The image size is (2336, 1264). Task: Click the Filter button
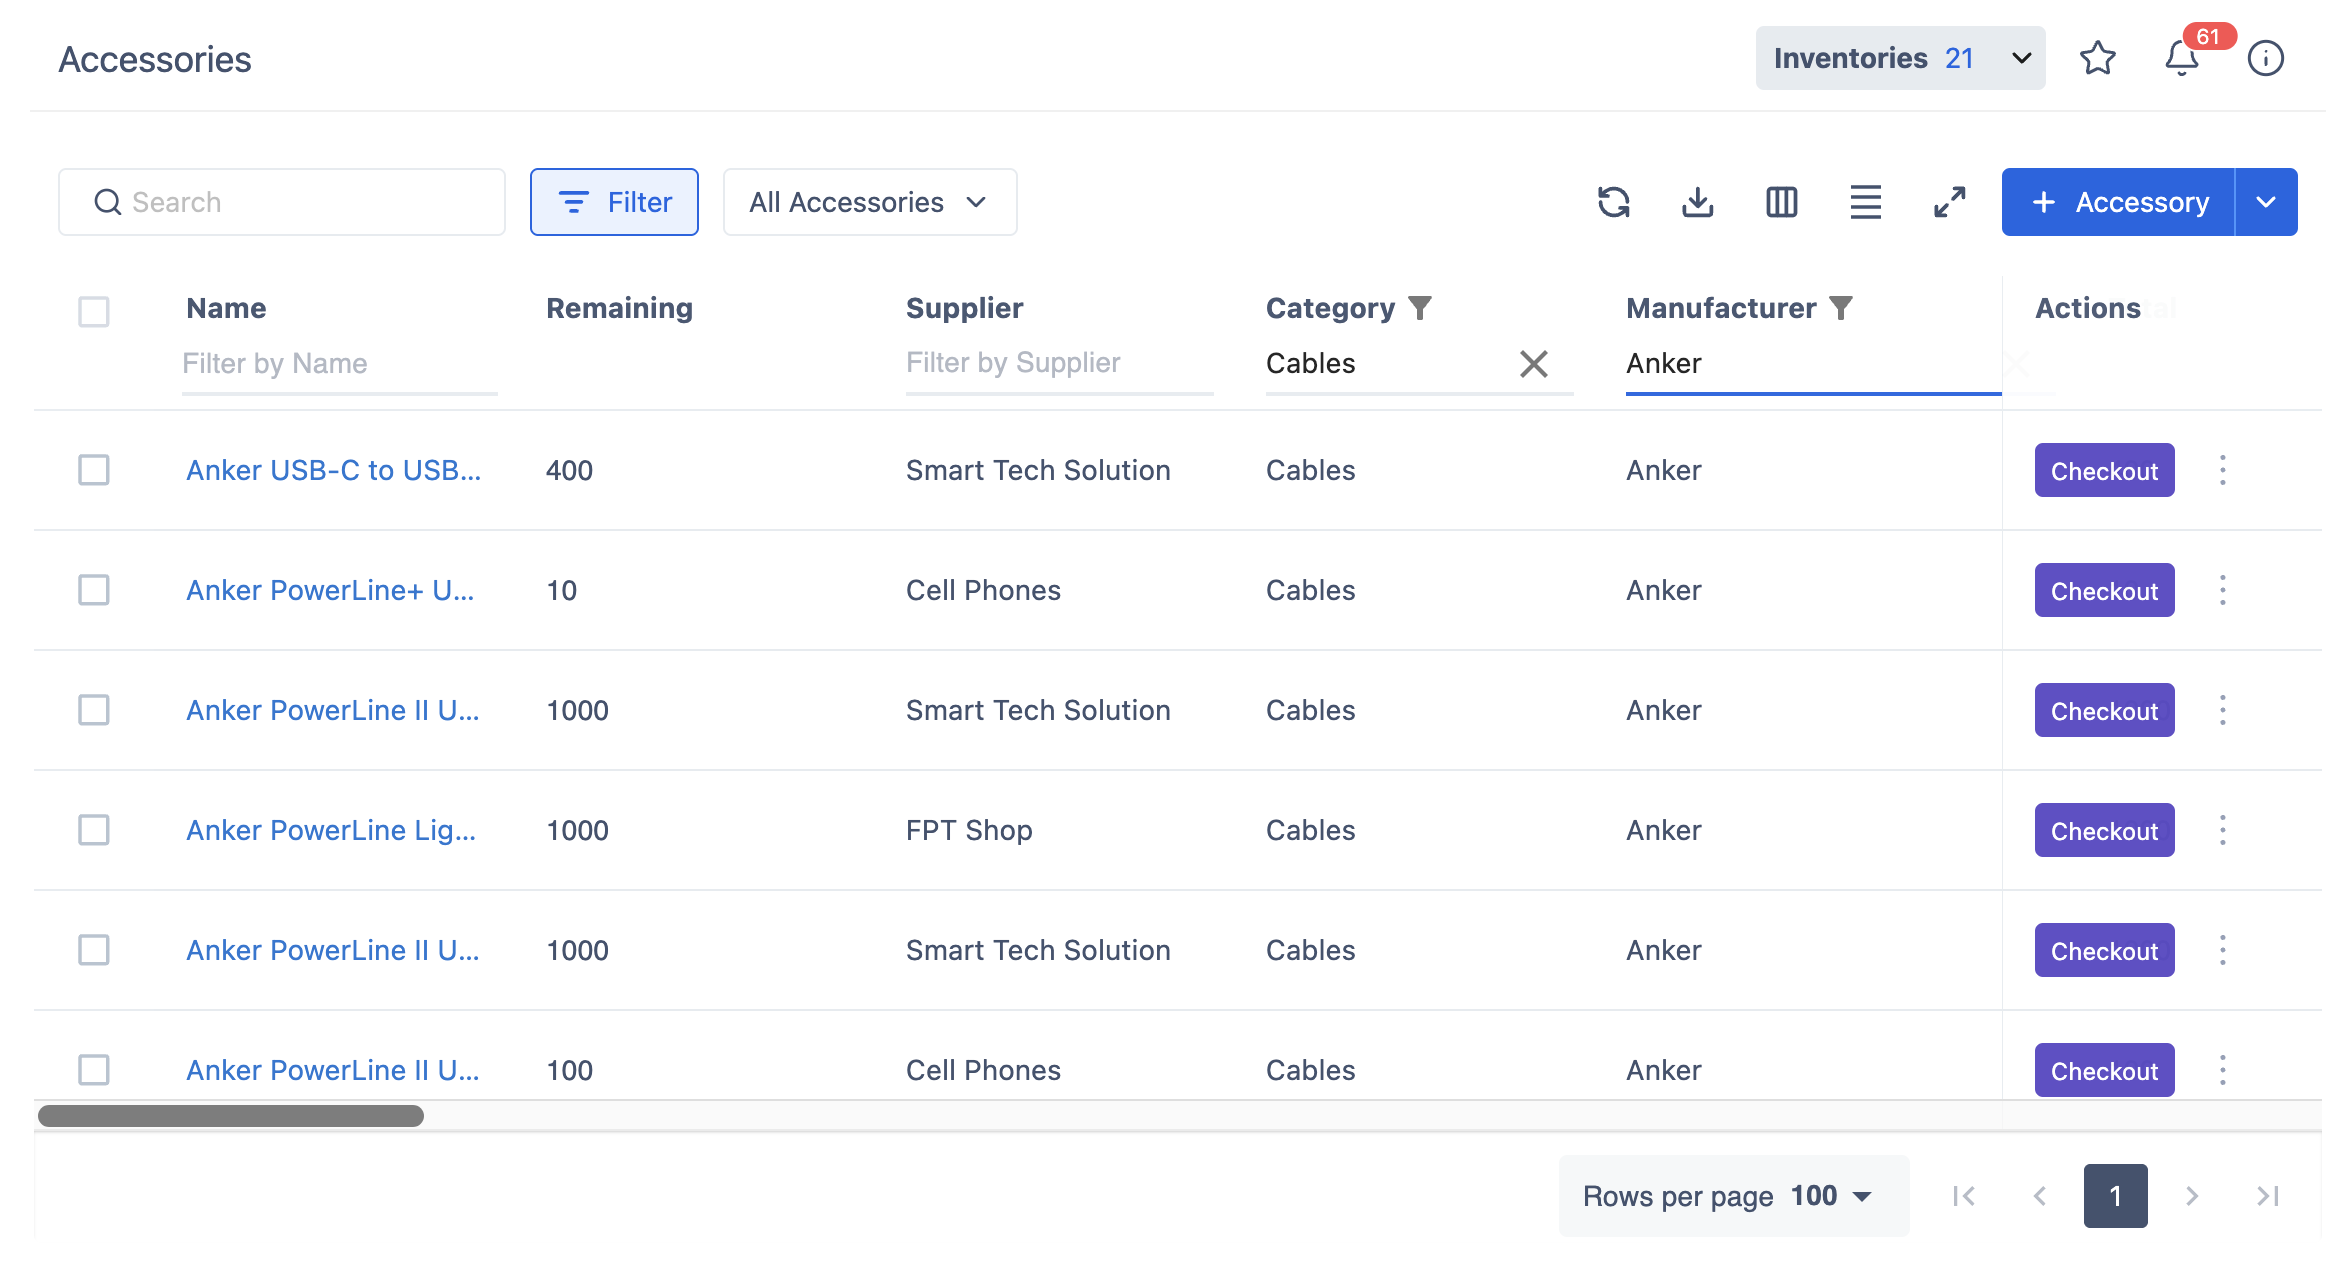tap(614, 202)
